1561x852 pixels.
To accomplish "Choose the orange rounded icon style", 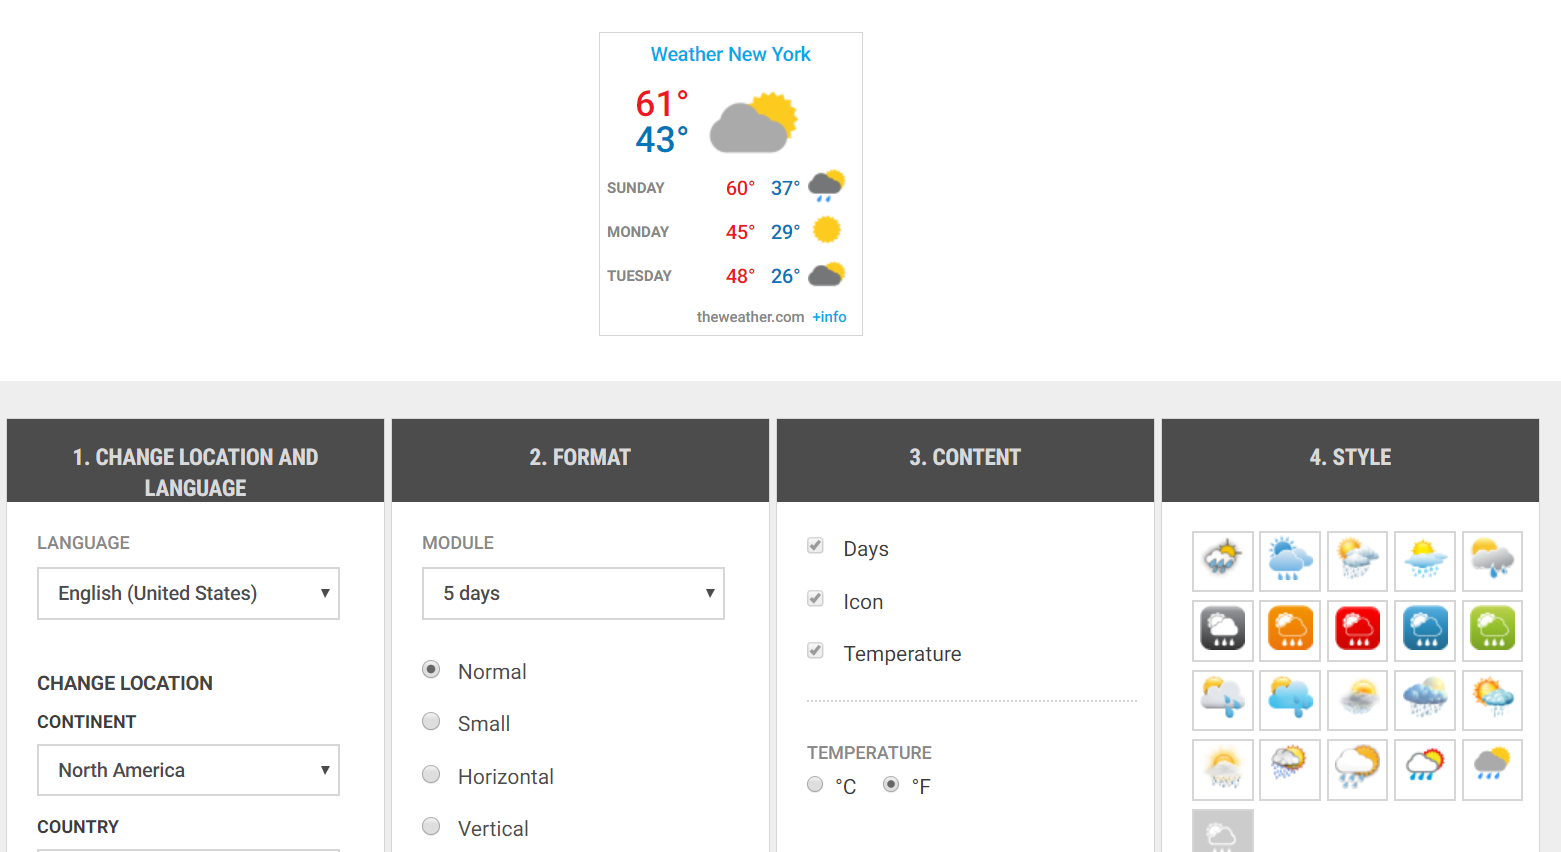I will [x=1290, y=630].
